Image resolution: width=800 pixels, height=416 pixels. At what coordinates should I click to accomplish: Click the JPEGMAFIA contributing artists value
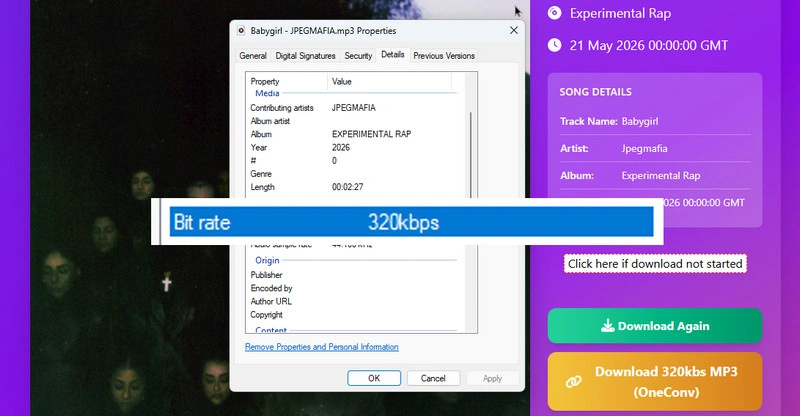coord(354,108)
